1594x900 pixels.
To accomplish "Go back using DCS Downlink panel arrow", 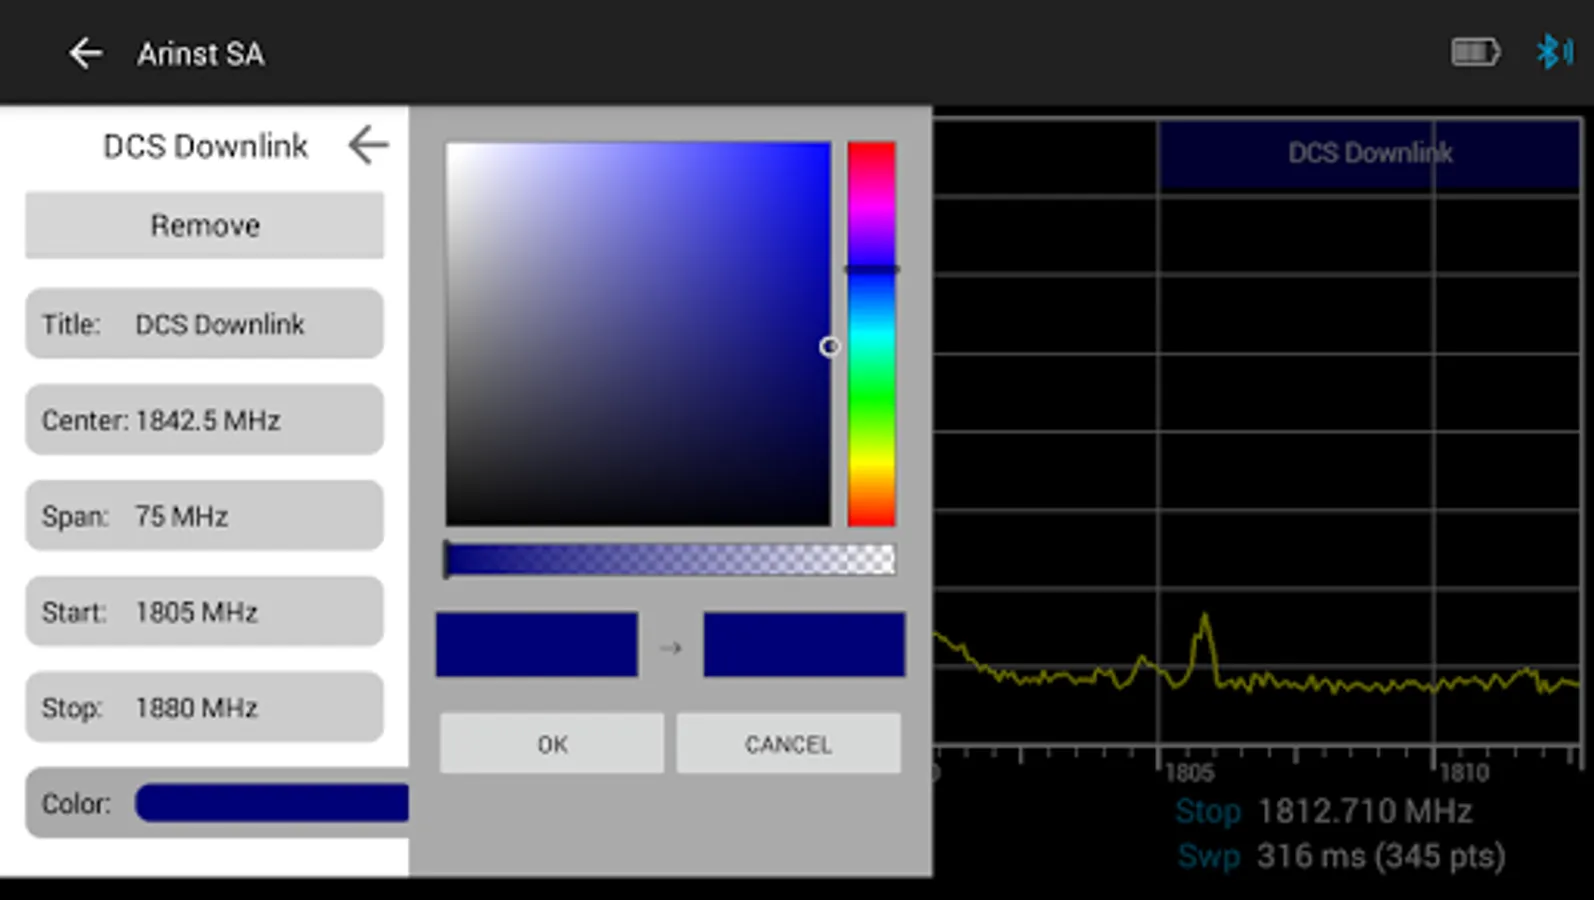I will (x=368, y=145).
